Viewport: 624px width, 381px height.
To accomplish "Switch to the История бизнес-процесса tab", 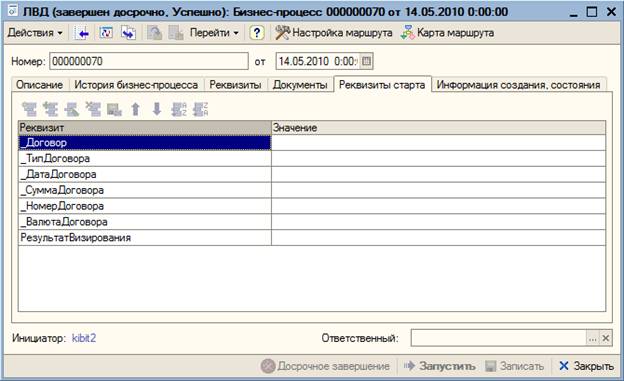I will (x=136, y=85).
